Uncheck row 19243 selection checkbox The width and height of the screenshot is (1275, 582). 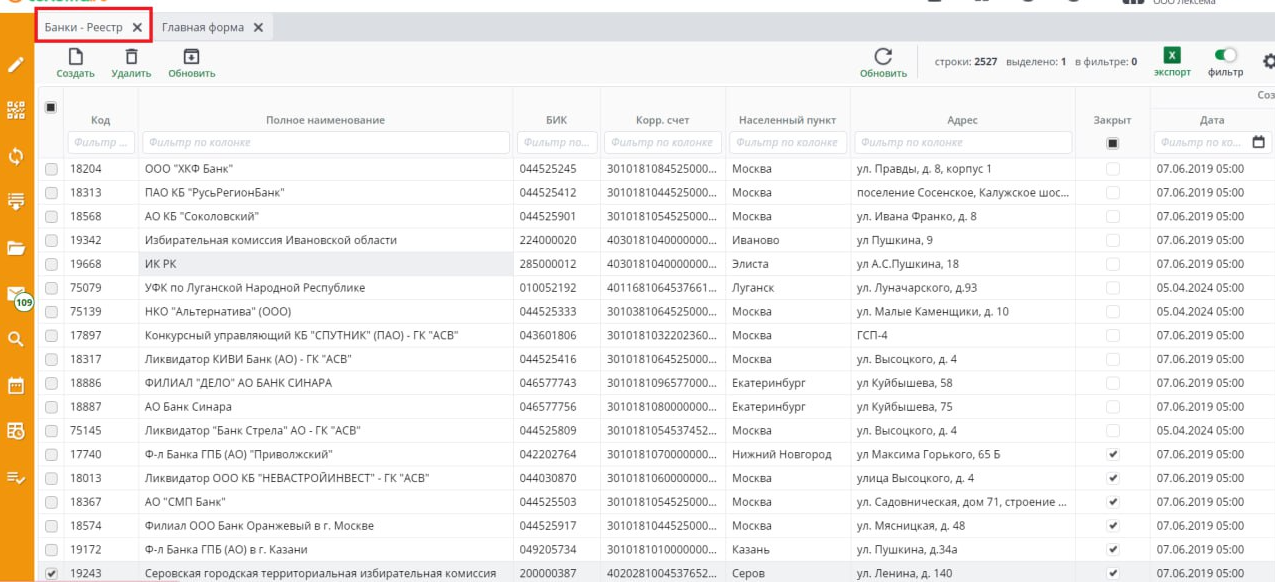(x=51, y=573)
